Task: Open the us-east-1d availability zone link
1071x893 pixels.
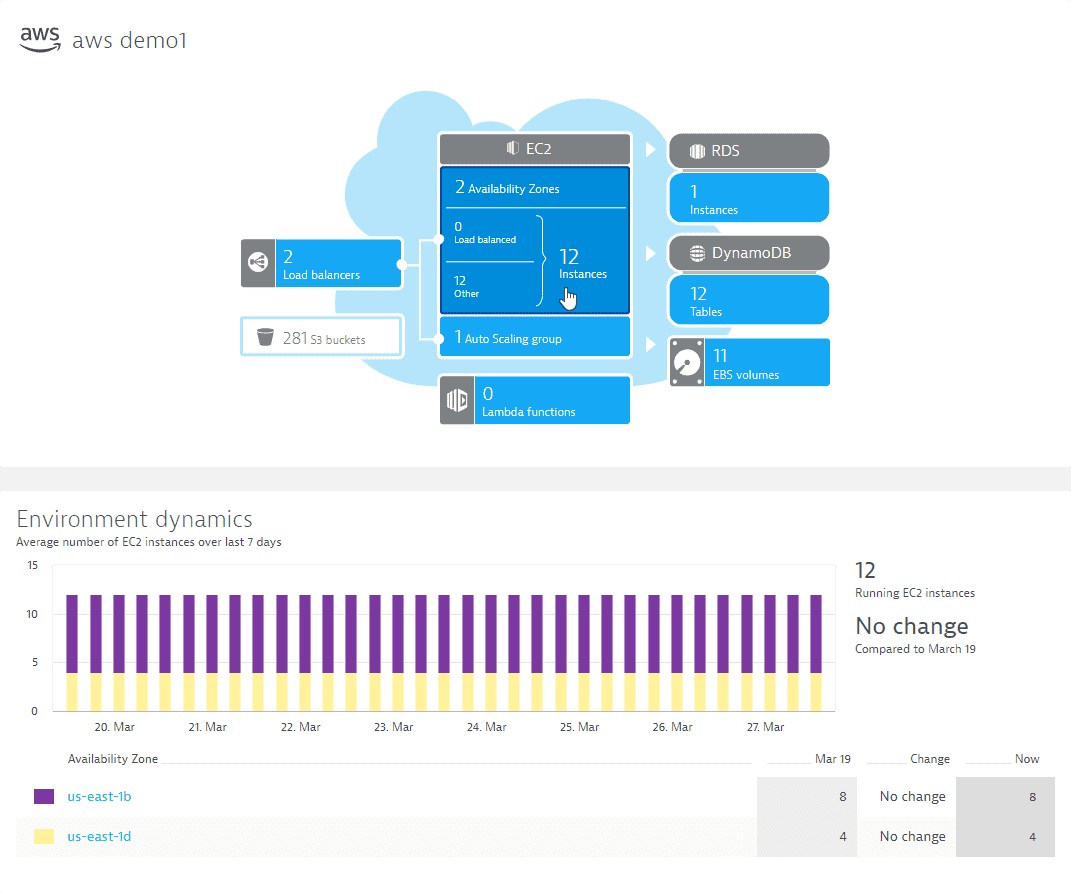Action: click(x=99, y=836)
